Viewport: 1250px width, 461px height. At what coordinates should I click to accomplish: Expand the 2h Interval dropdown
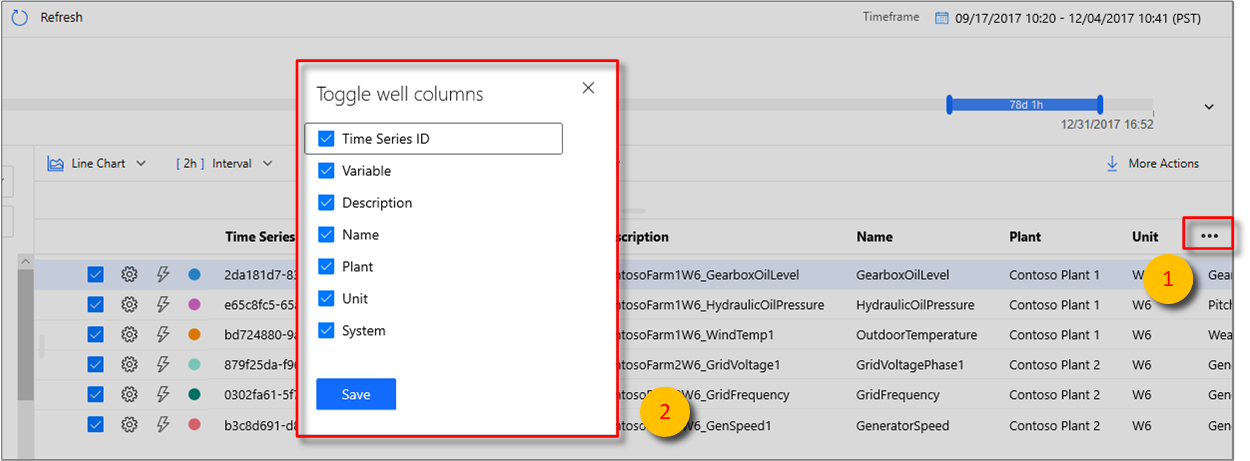pos(268,164)
